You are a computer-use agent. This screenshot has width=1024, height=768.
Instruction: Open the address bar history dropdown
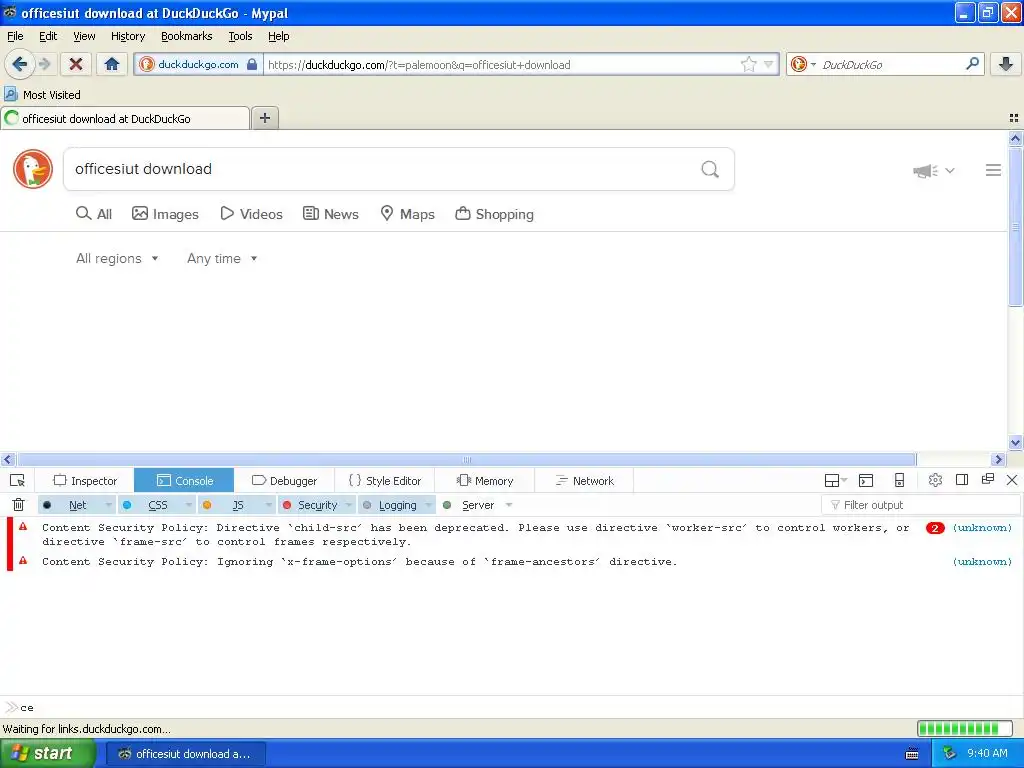(x=769, y=64)
